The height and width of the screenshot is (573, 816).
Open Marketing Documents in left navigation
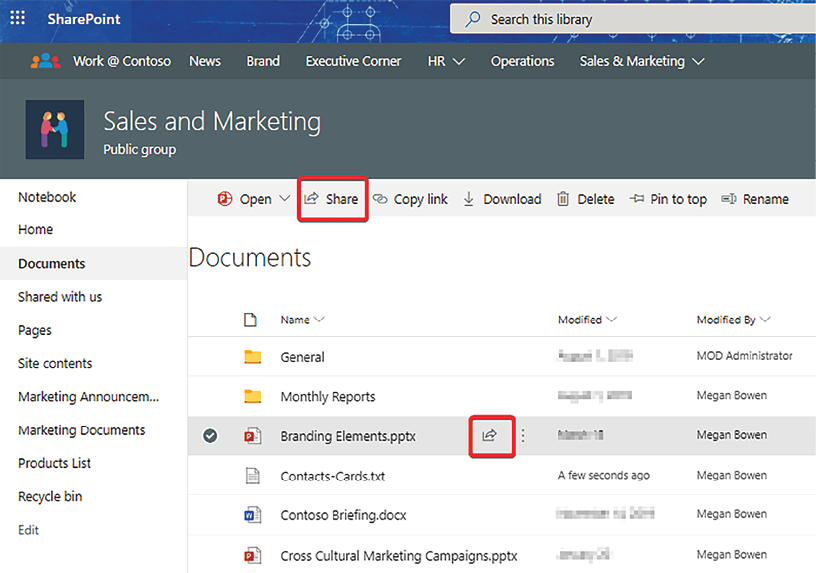tap(82, 430)
